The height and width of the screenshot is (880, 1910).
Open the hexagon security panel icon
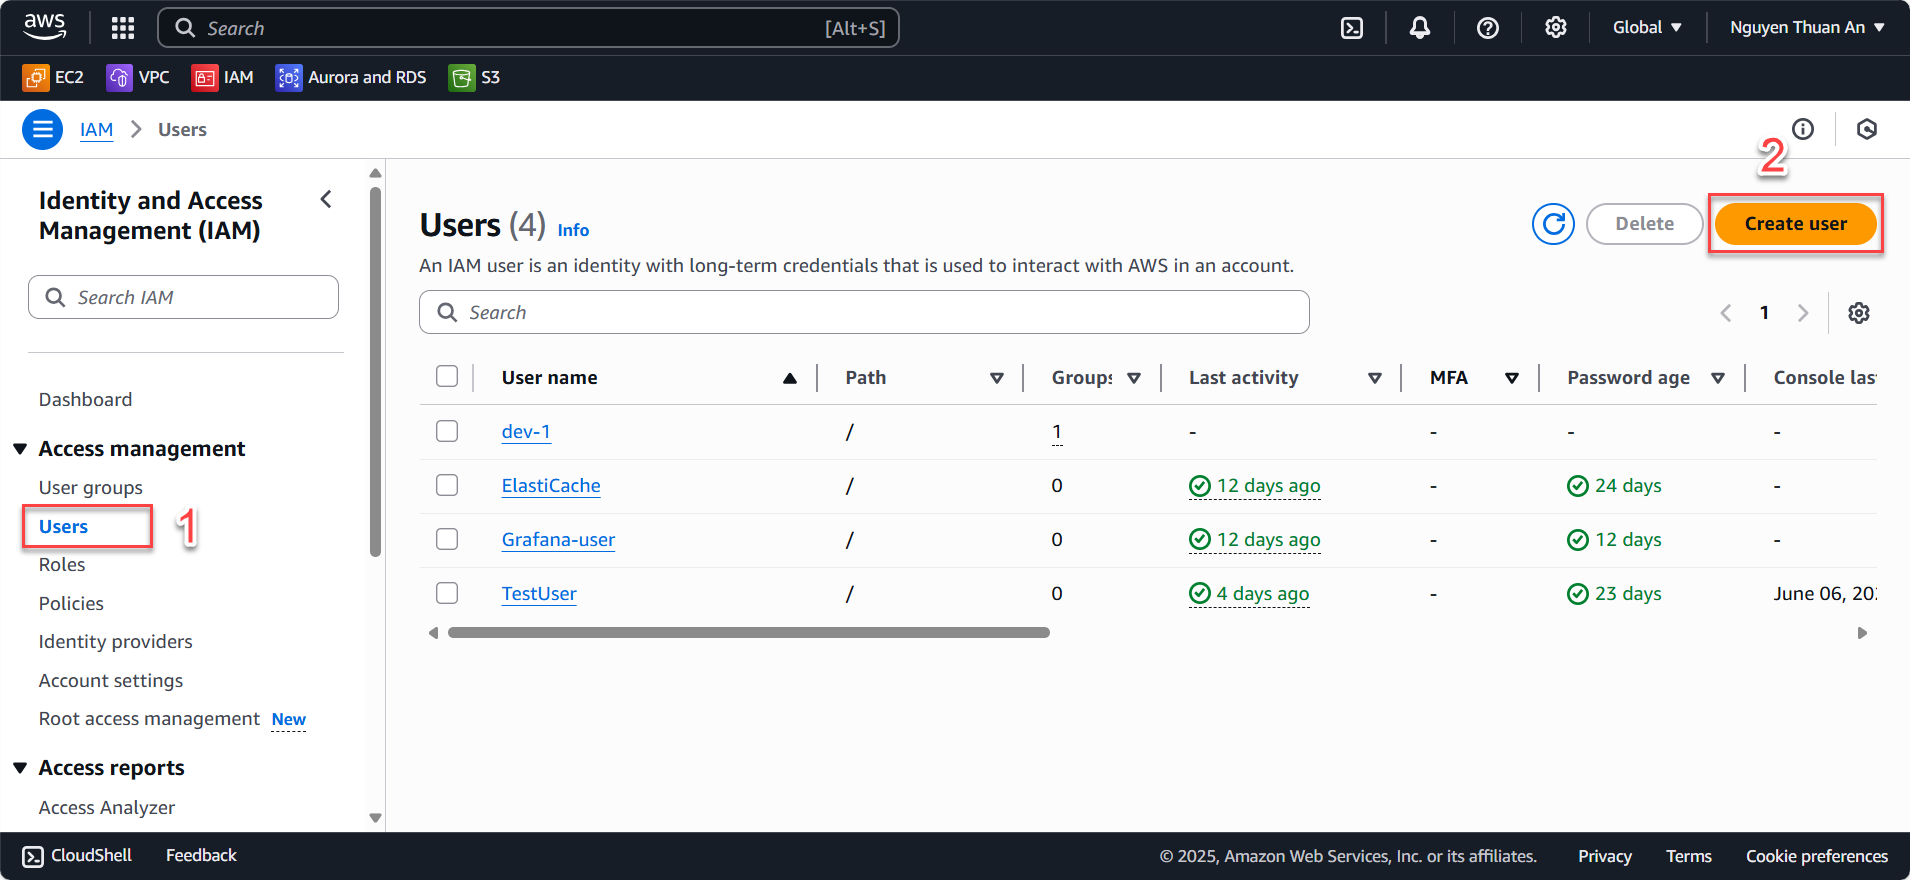click(x=1867, y=129)
